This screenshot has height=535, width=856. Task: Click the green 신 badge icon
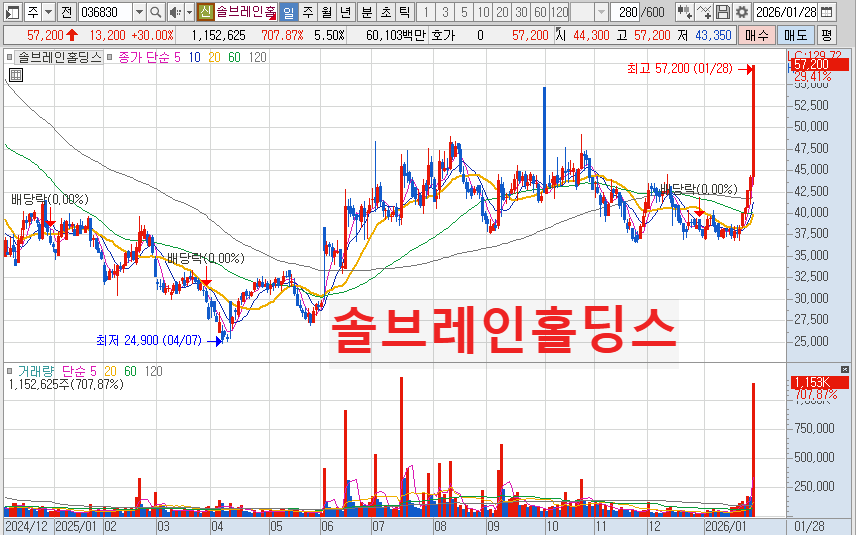205,12
